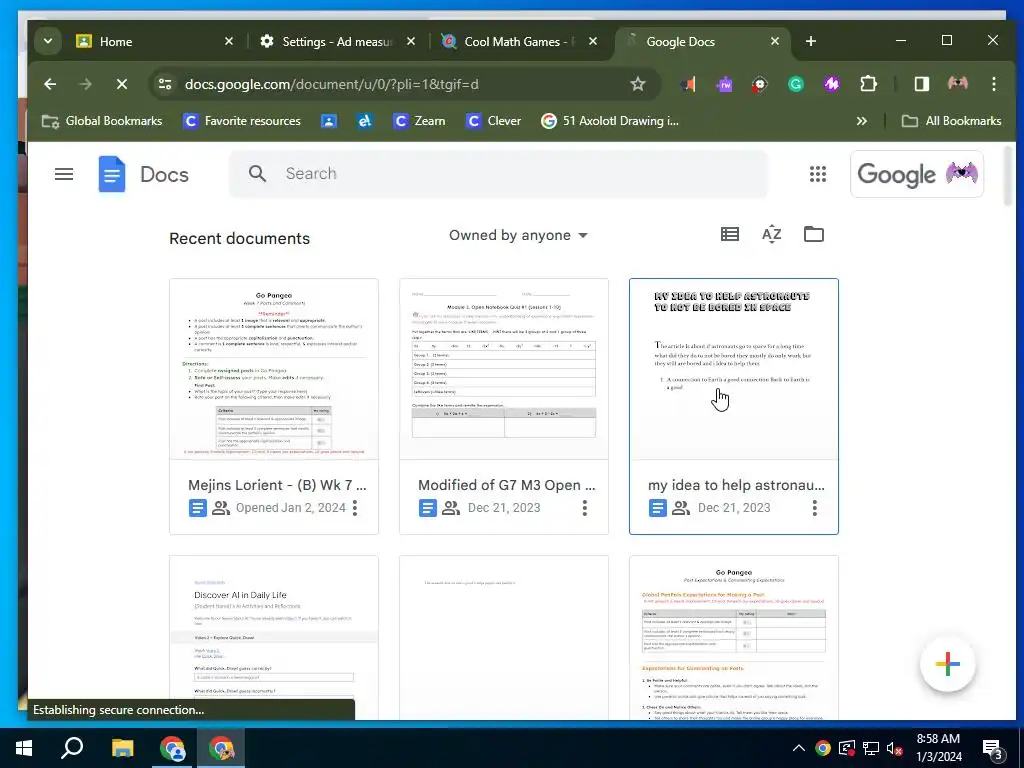Open the Mejins Lorient document thumbnail
This screenshot has width=1024, height=768.
click(274, 369)
